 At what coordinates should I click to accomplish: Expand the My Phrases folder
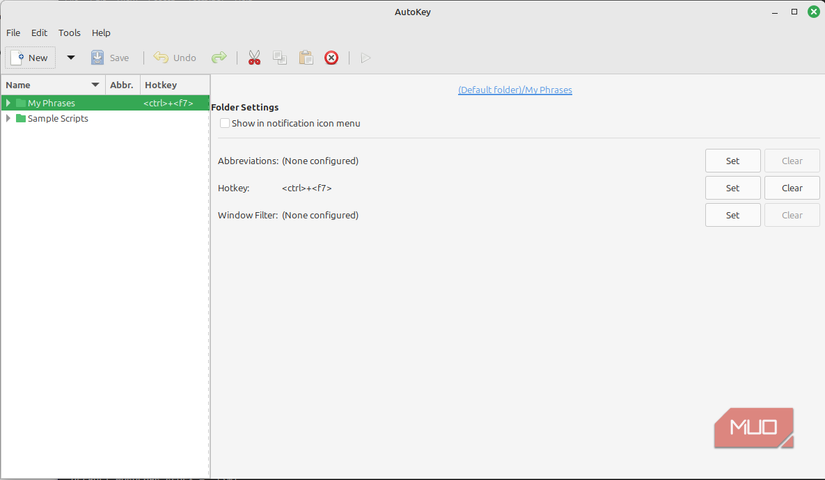coord(8,103)
